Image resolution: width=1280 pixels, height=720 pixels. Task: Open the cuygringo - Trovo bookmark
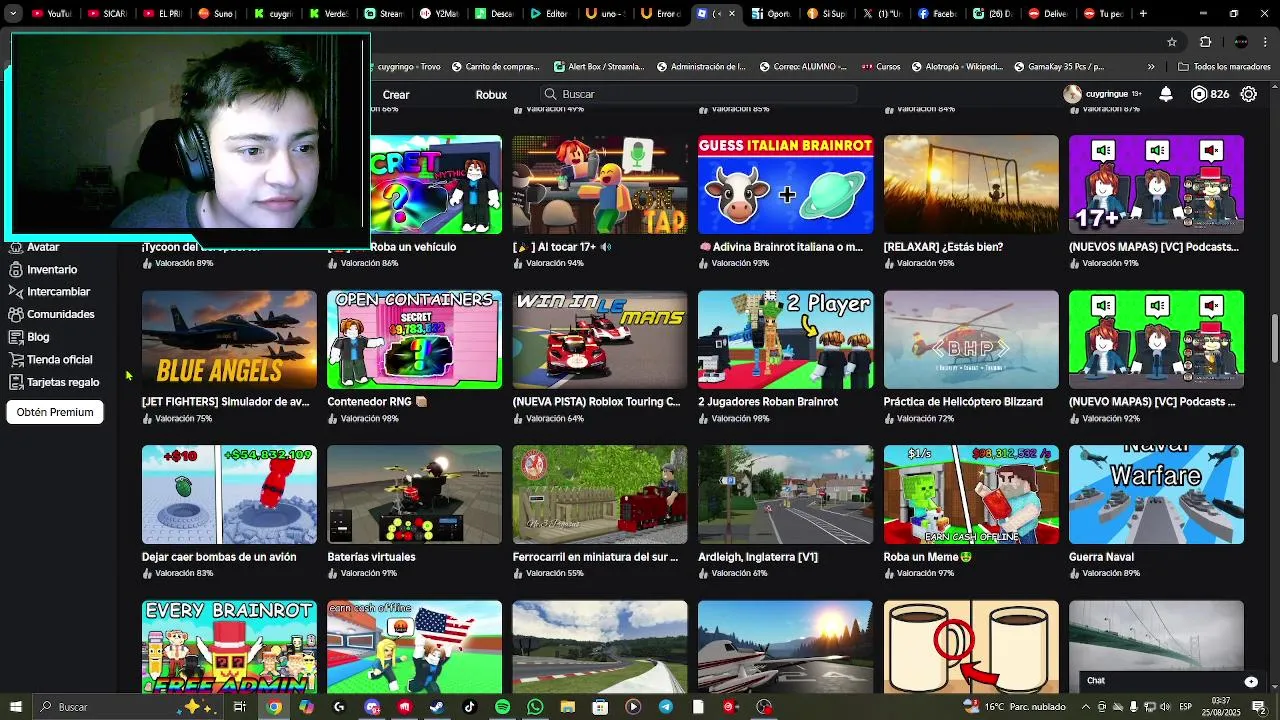tap(407, 67)
